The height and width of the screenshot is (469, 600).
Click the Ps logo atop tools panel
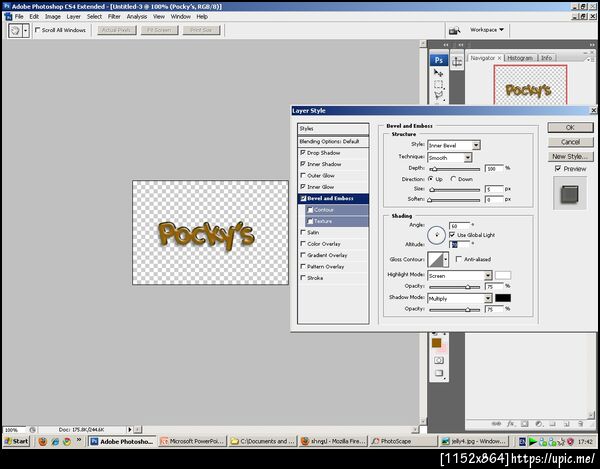pos(439,60)
